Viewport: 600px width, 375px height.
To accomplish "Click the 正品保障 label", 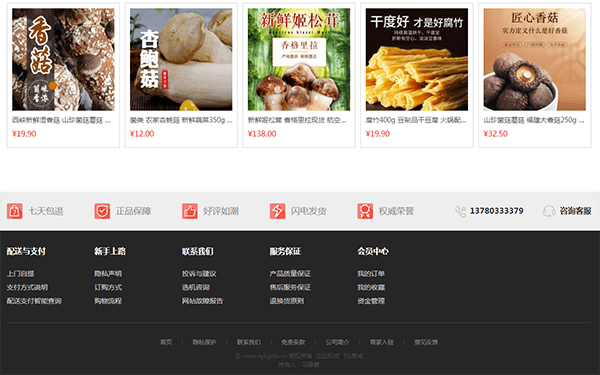I will pyautogui.click(x=134, y=211).
